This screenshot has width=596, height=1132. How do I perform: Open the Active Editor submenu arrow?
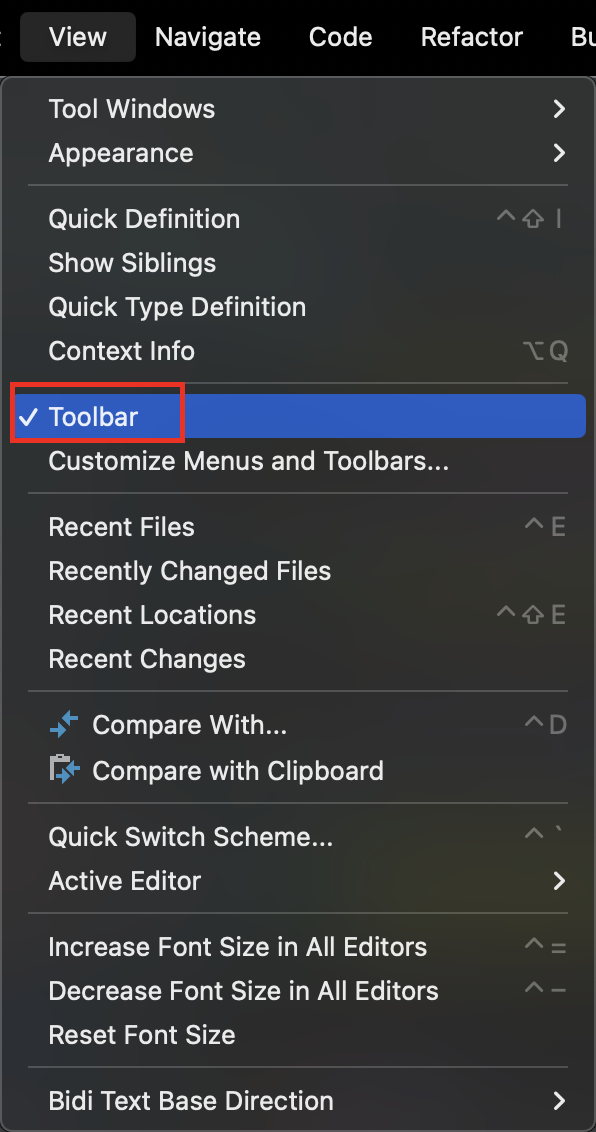coord(558,881)
